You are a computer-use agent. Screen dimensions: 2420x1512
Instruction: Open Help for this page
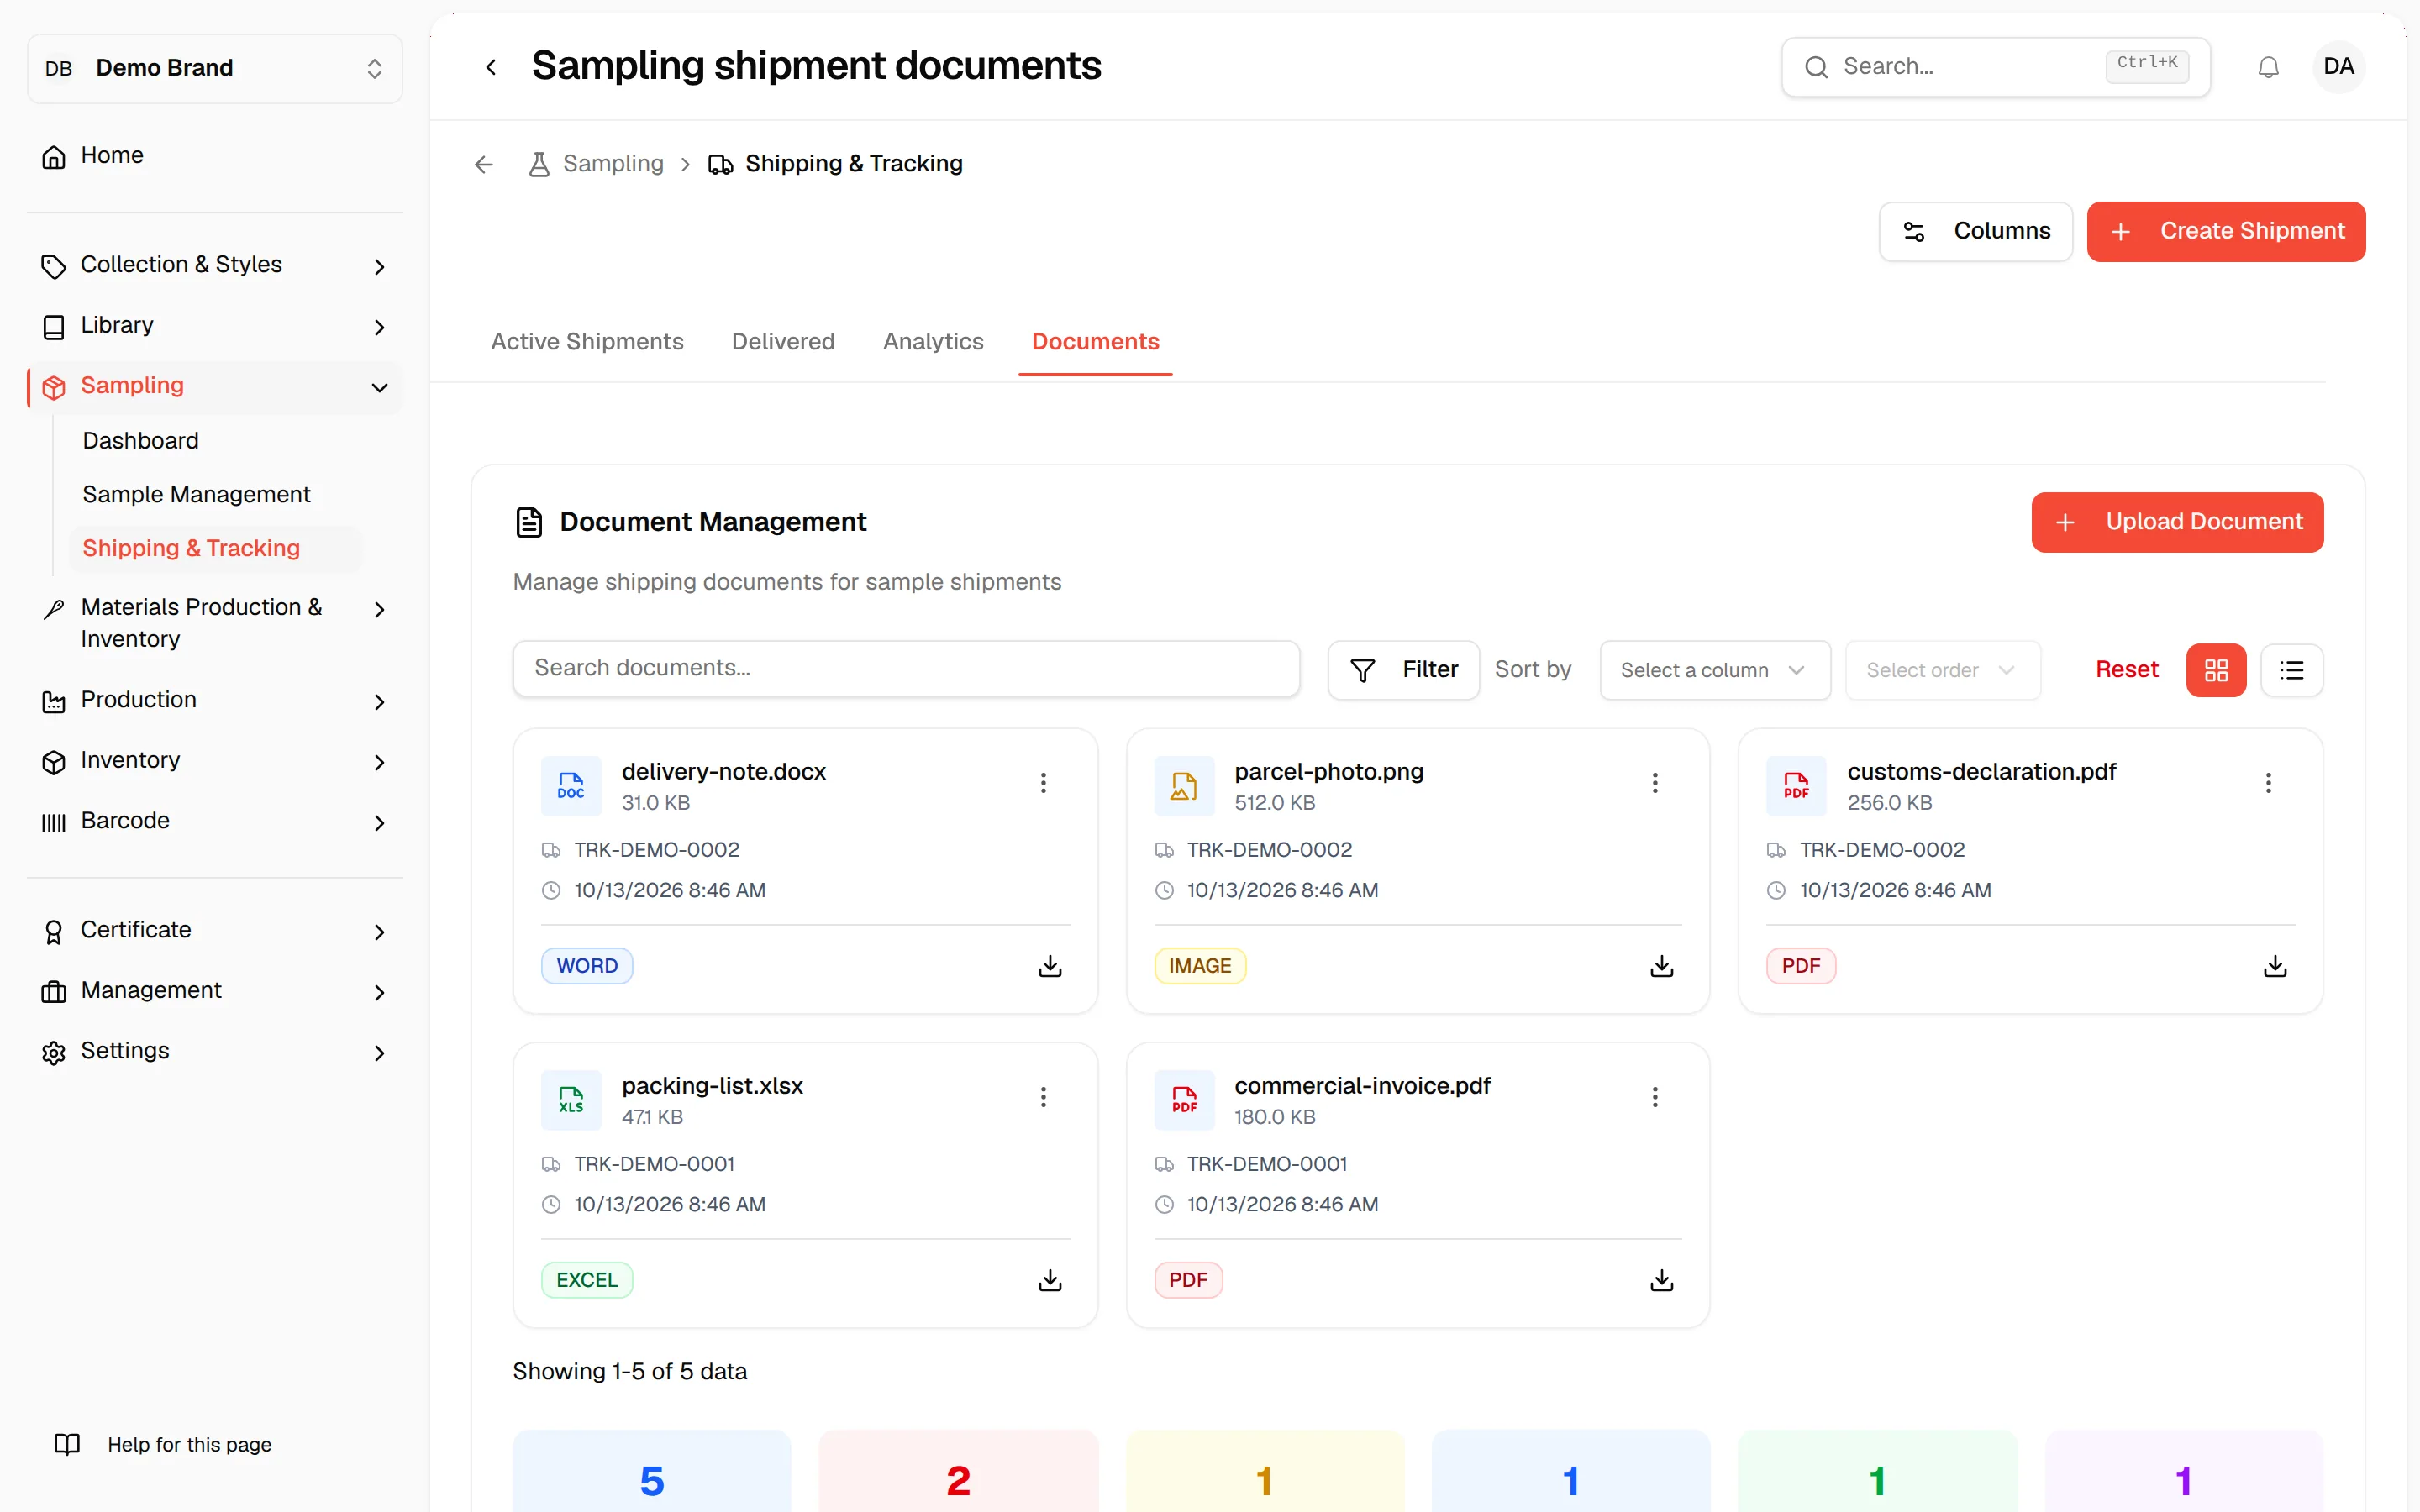(x=163, y=1445)
